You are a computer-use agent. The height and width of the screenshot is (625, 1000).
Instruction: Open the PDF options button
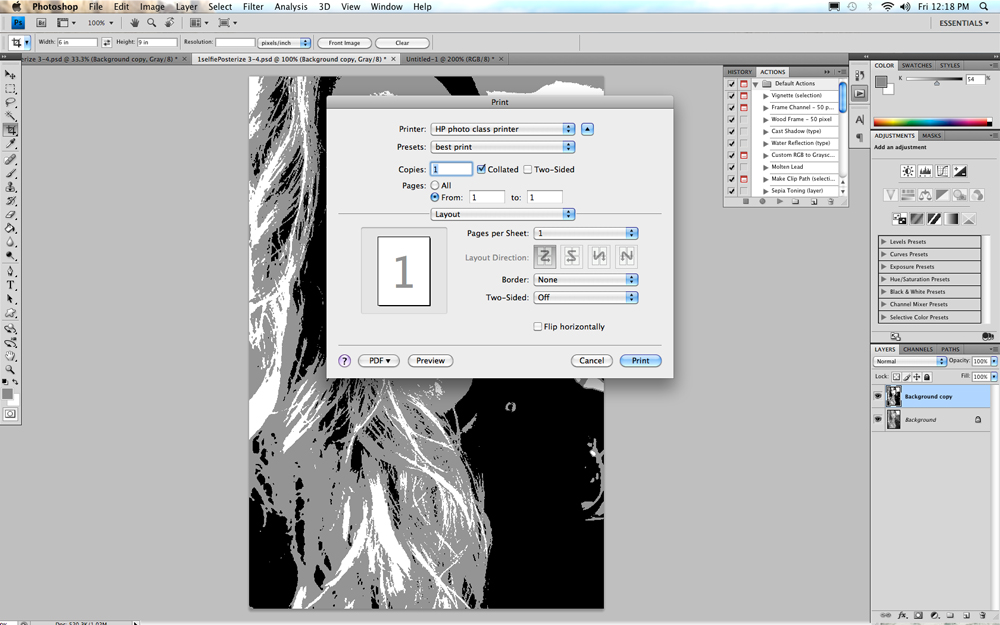pyautogui.click(x=379, y=361)
